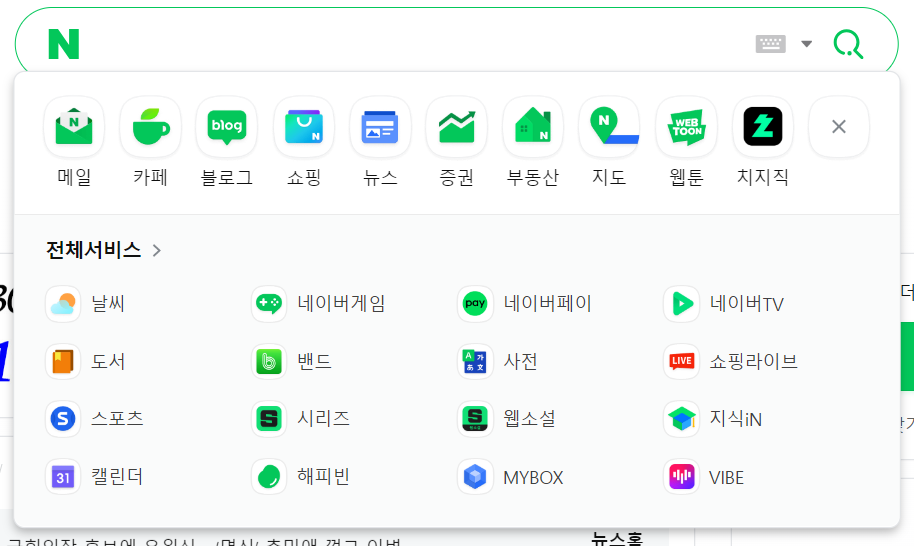Image resolution: width=914 pixels, height=546 pixels.
Task: Open the 밴드 text link
Action: click(x=314, y=361)
